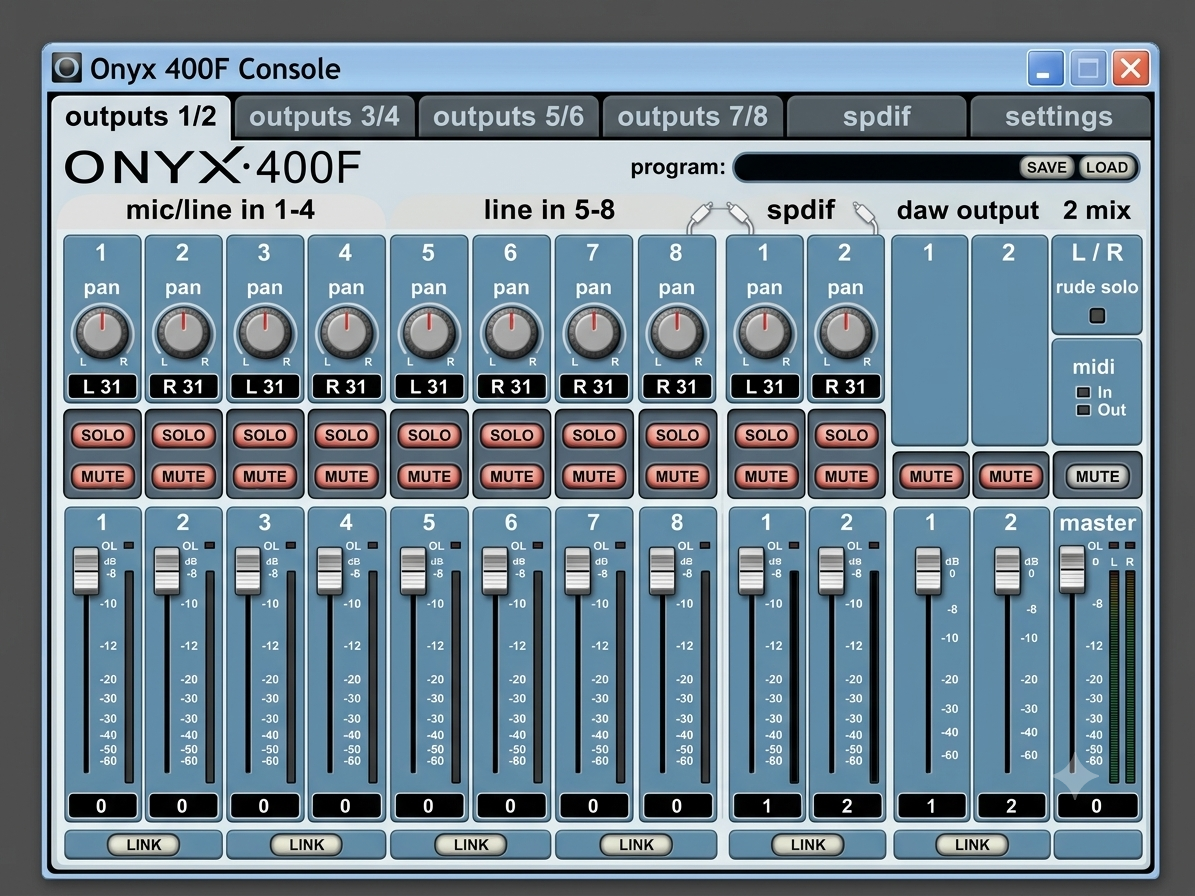Viewport: 1195px width, 896px height.
Task: Click channel 1 pan value L 31
Action: click(x=102, y=386)
